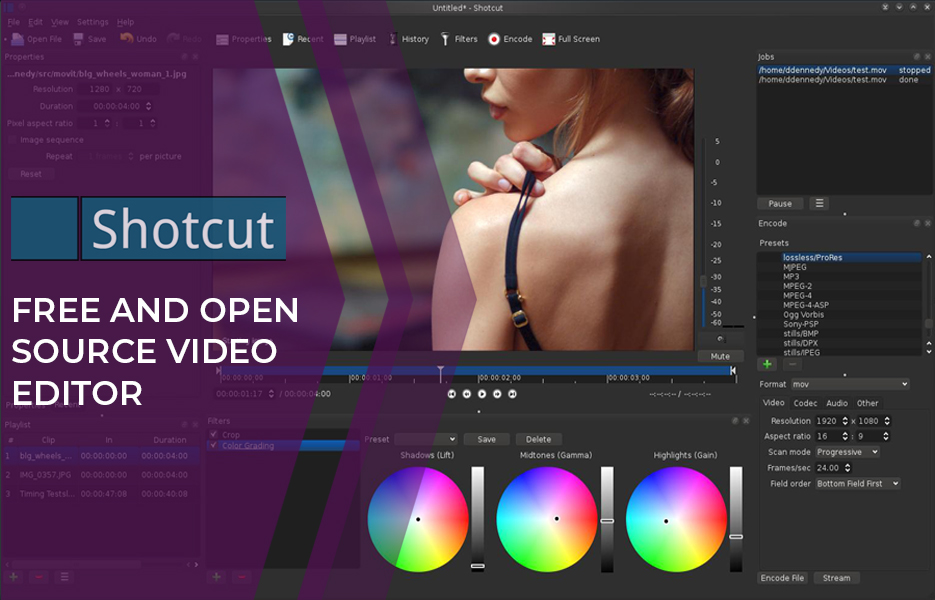935x600 pixels.
Task: Open the Scan mode Progressive dropdown
Action: click(x=847, y=452)
